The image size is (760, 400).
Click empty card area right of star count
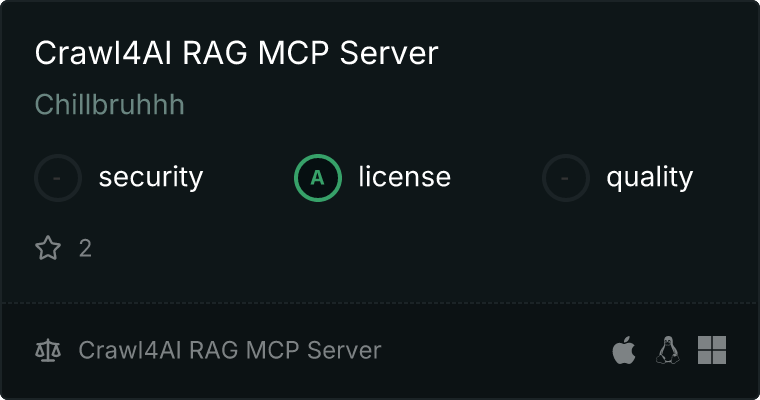coord(412,249)
